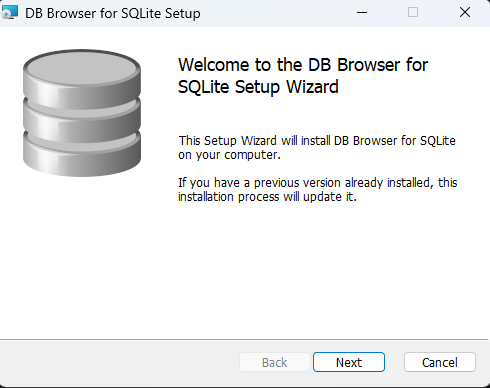Click the disabled maximize button
The width and height of the screenshot is (490, 388).
pyautogui.click(x=413, y=12)
